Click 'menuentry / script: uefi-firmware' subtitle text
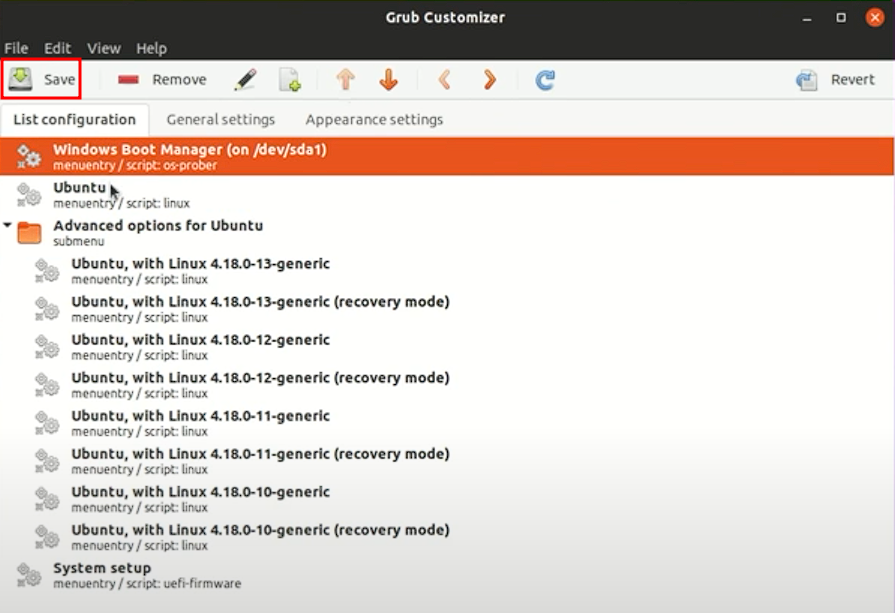Screen dimensions: 895x613 (147, 584)
